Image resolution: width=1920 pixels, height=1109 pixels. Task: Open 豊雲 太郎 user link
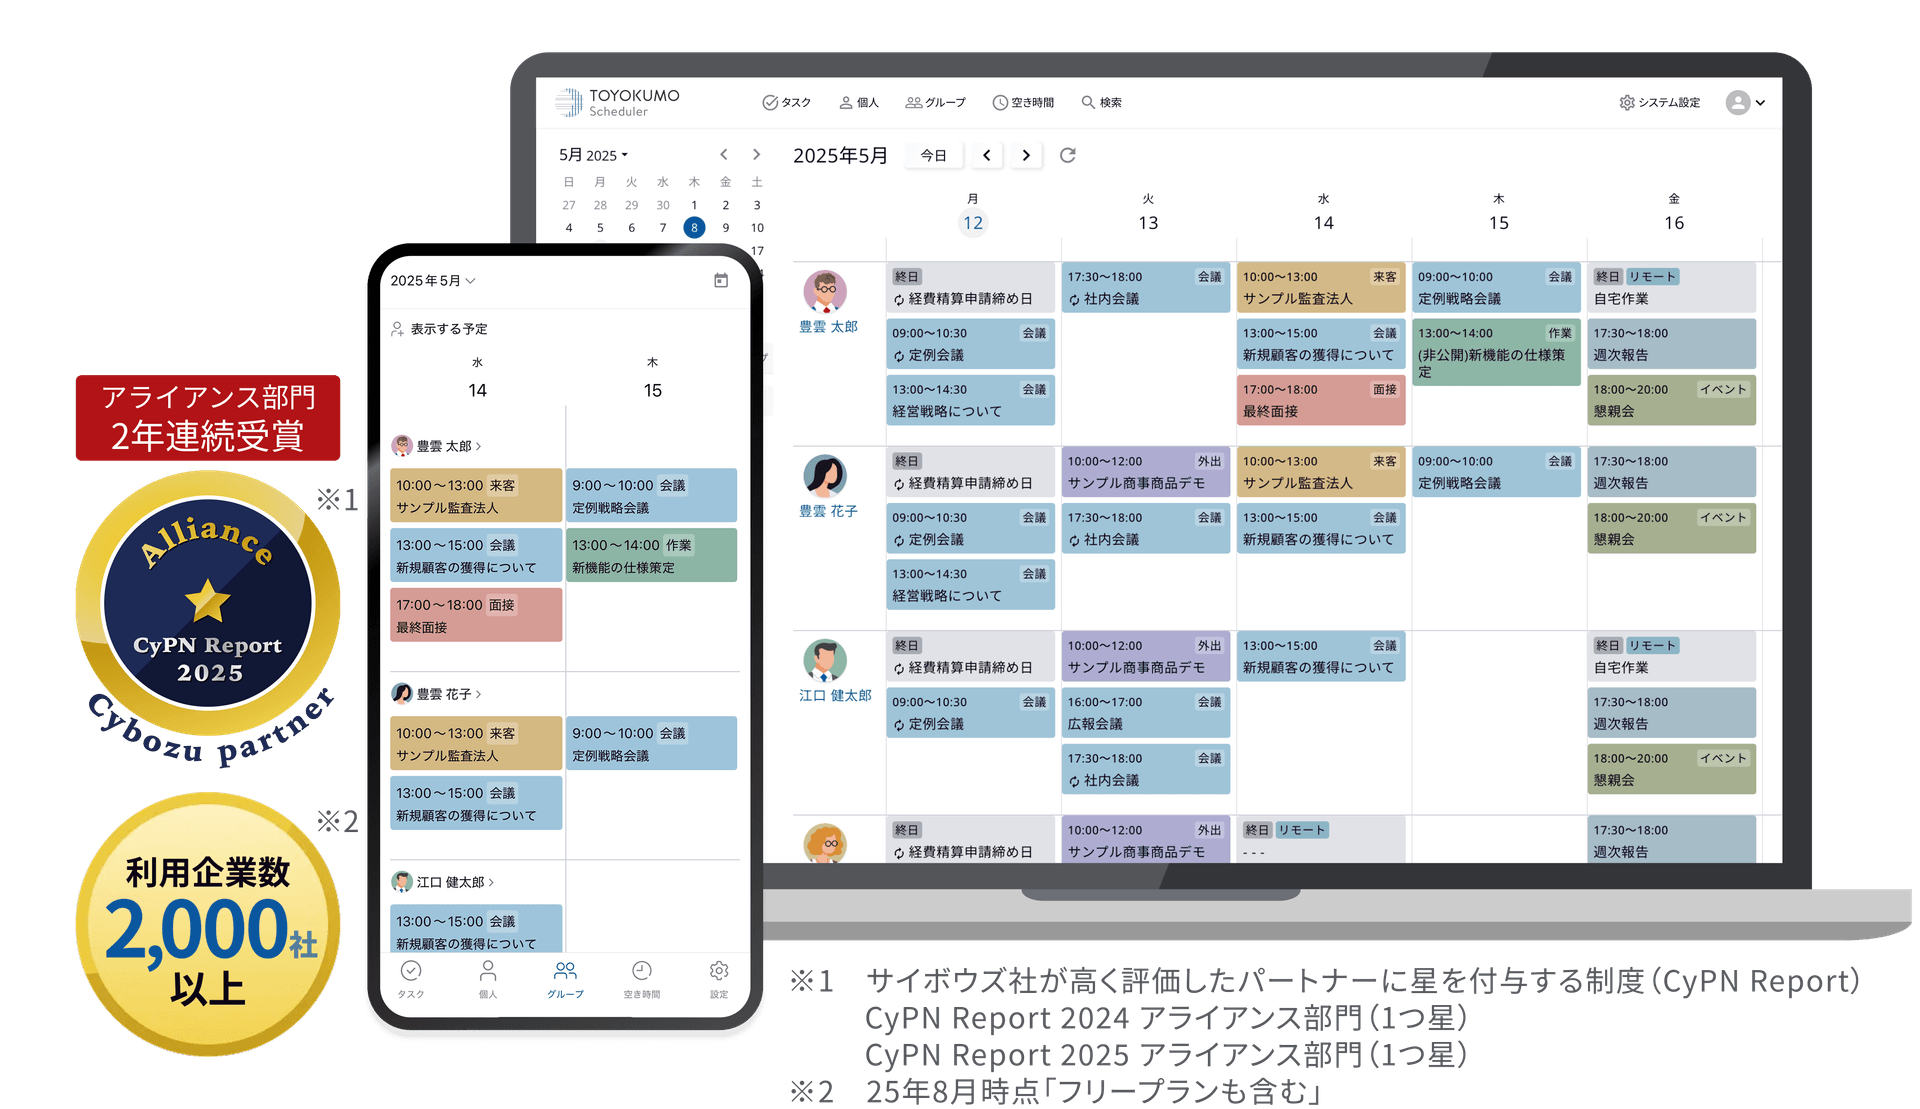coord(828,327)
